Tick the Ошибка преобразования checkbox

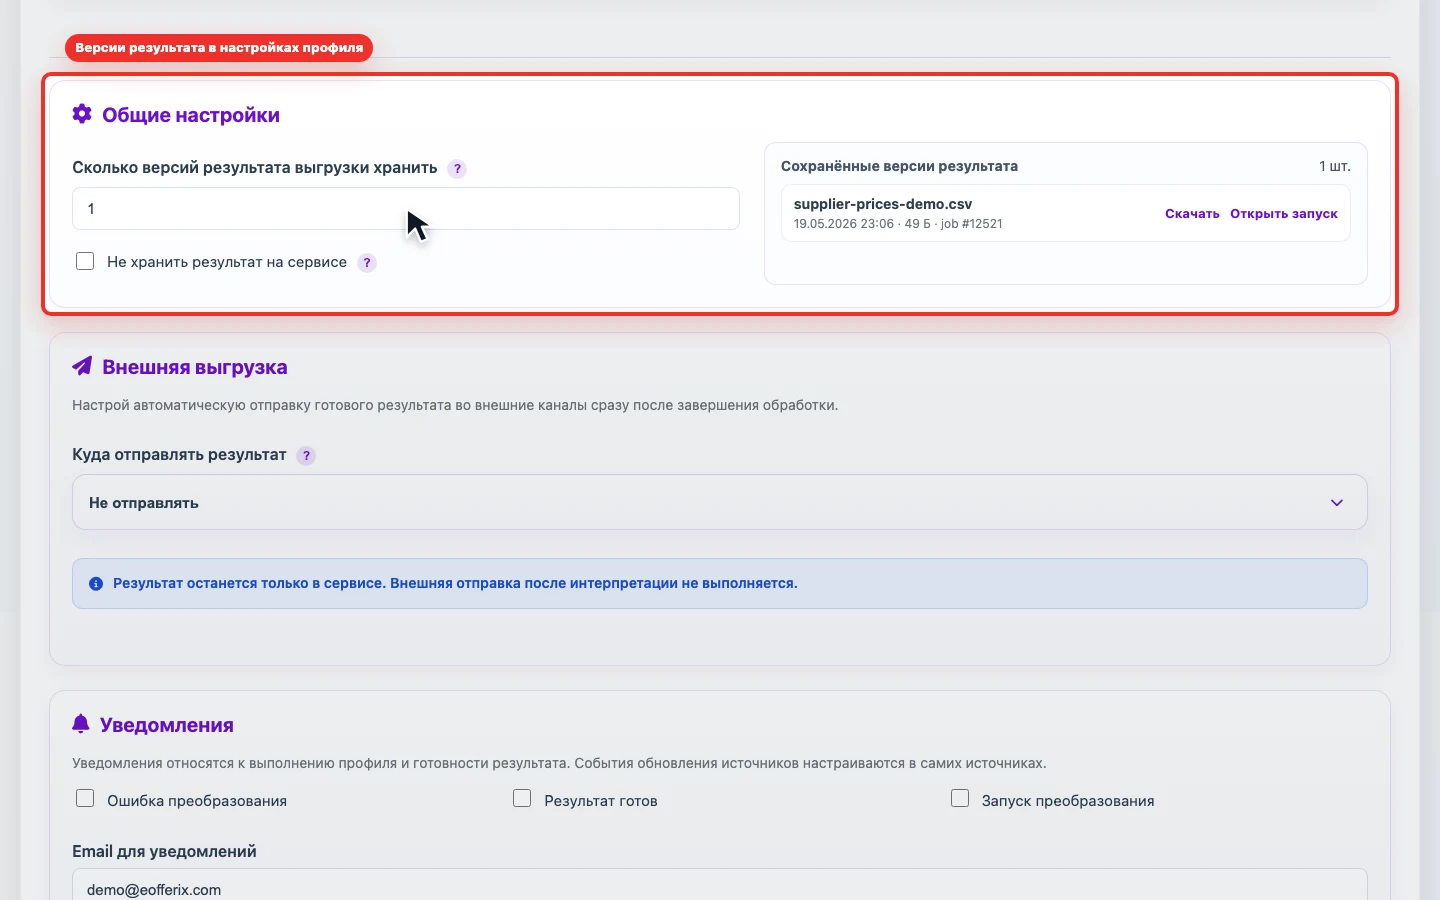(x=85, y=798)
